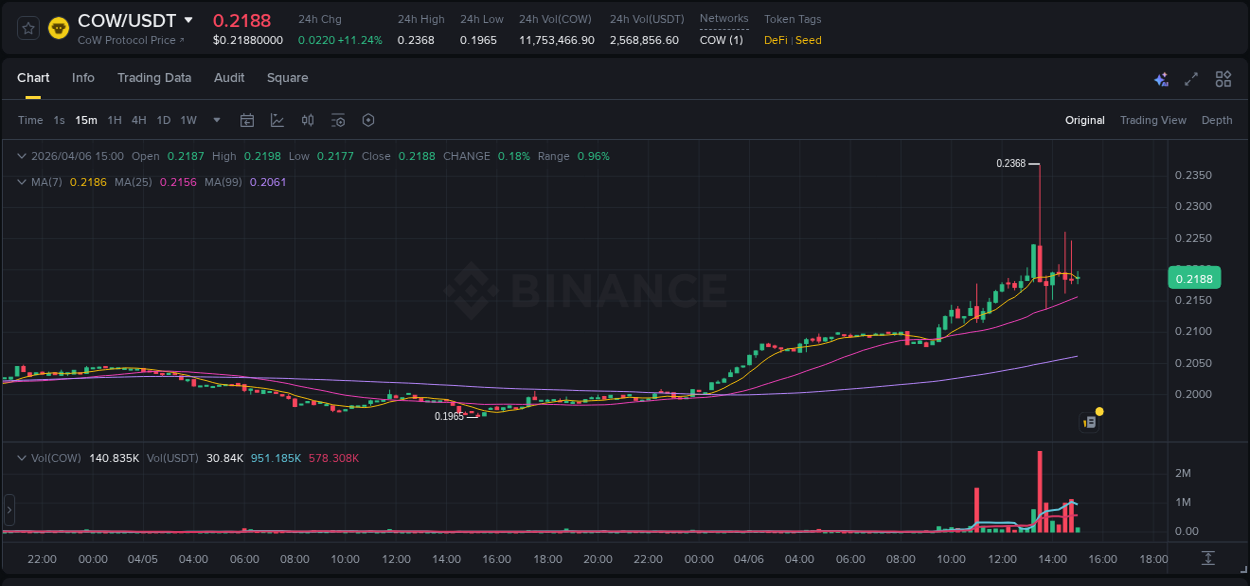Click the 24h High value 0.2368
This screenshot has width=1250, height=586.
click(x=416, y=40)
